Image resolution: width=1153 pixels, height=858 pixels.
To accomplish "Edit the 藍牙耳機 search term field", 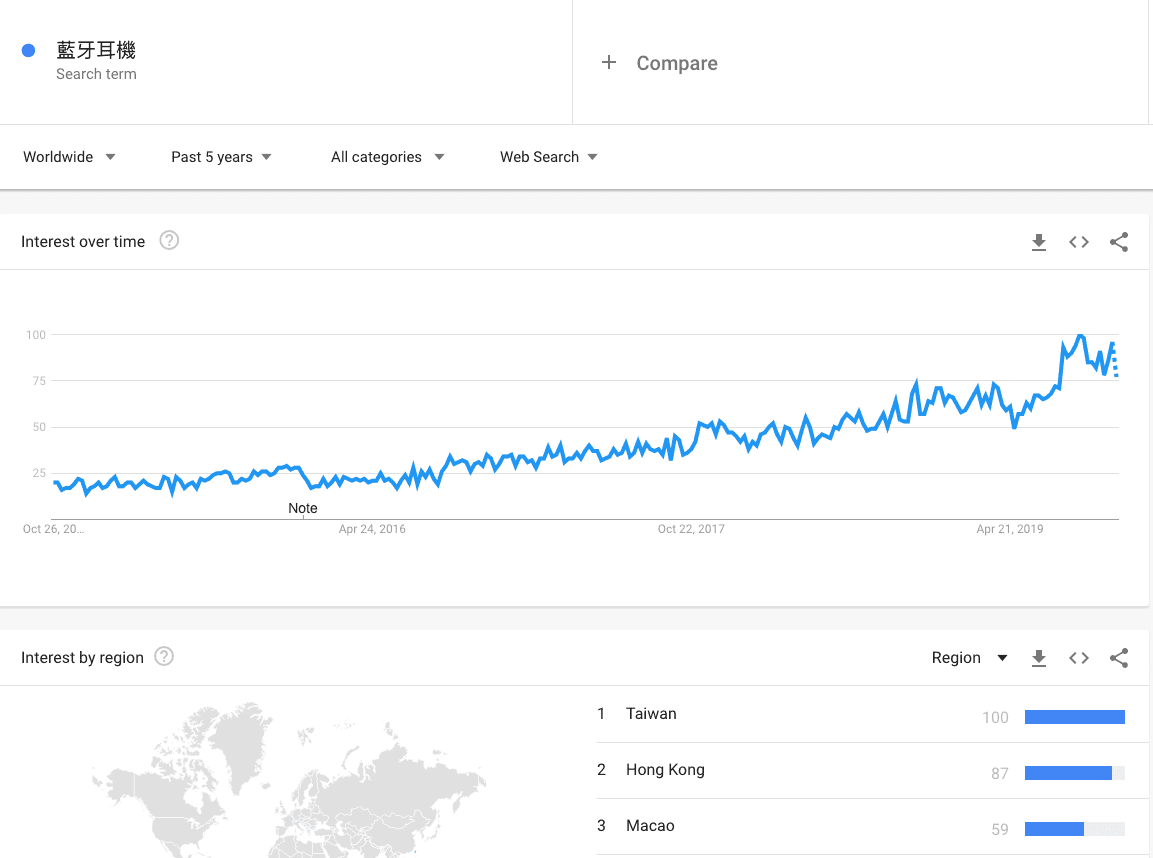I will (96, 51).
